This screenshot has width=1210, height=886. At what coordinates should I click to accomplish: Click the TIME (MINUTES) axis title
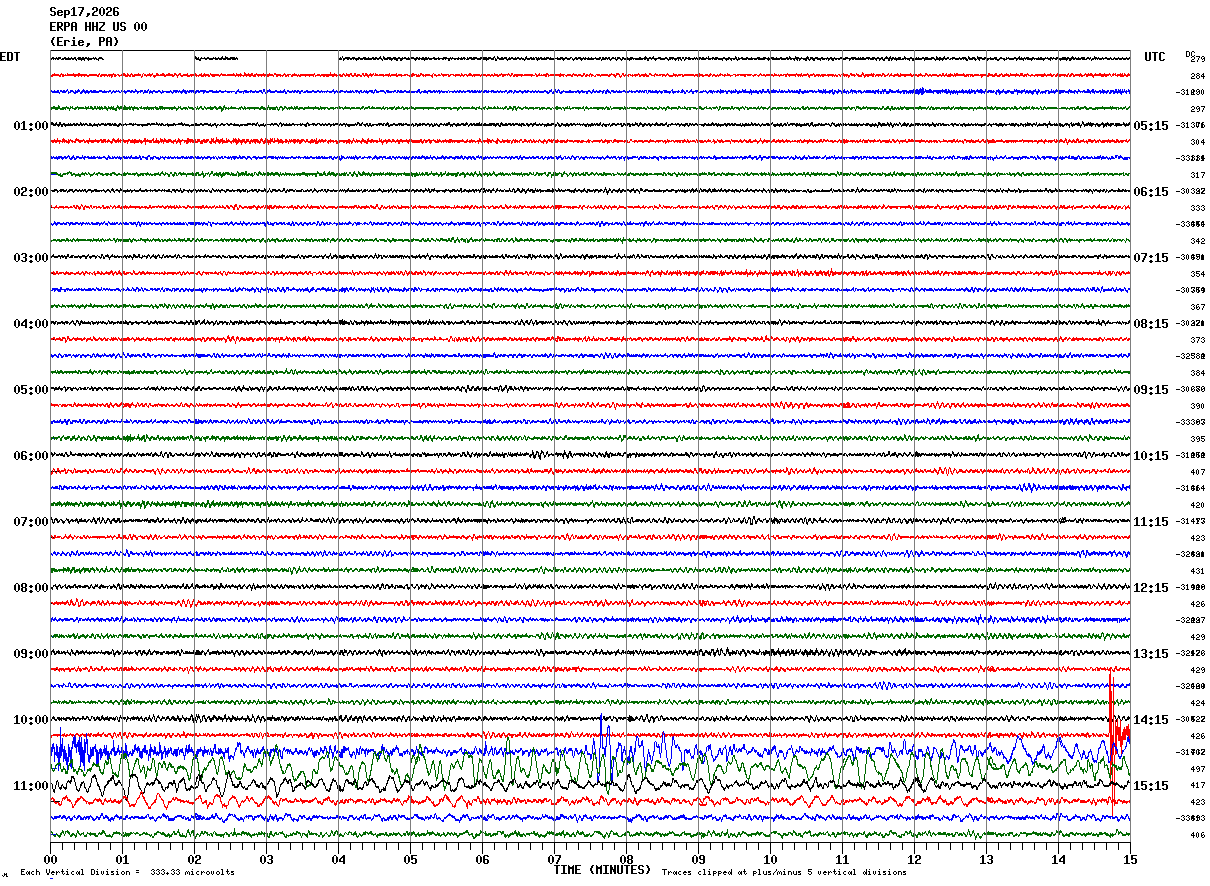602,870
